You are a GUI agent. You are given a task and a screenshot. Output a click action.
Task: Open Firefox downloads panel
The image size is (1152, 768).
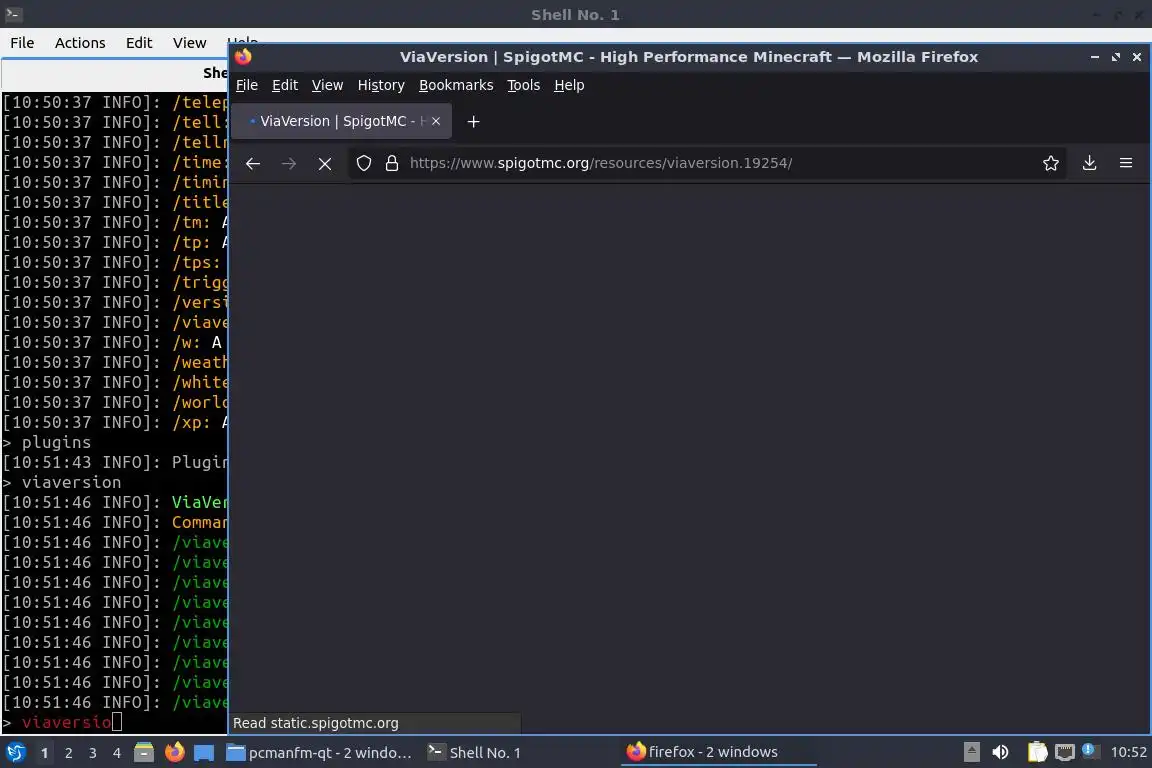(1090, 163)
